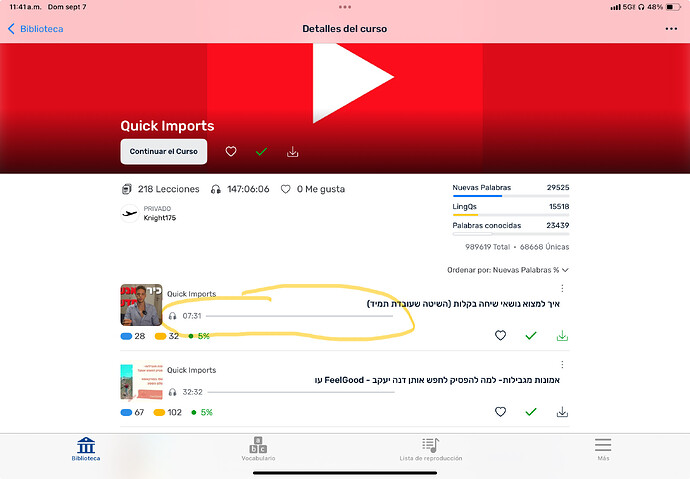Tap the Knight175 airplane avatar
Image resolution: width=690 pixels, height=479 pixels.
[129, 212]
